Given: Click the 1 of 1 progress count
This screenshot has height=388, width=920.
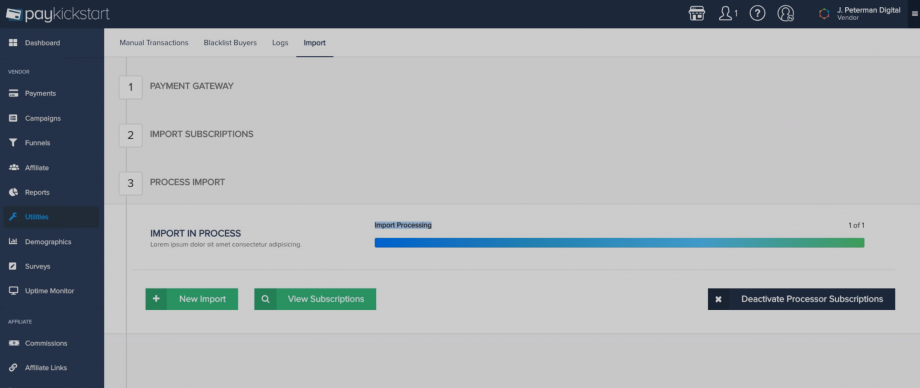Looking at the screenshot, I should pos(856,225).
